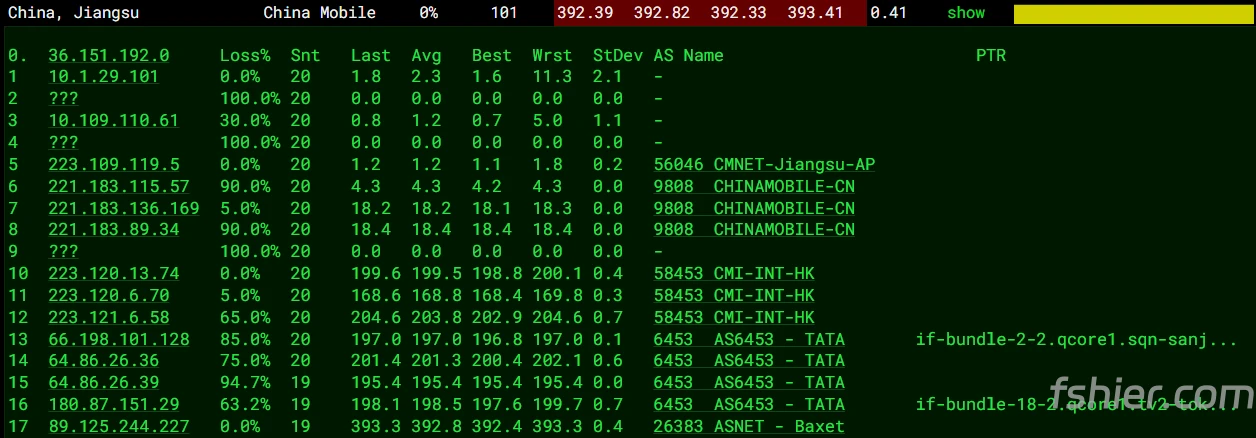Open AS link 26383 ASNET - Baxet
The width and height of the screenshot is (1256, 438).
[749, 427]
